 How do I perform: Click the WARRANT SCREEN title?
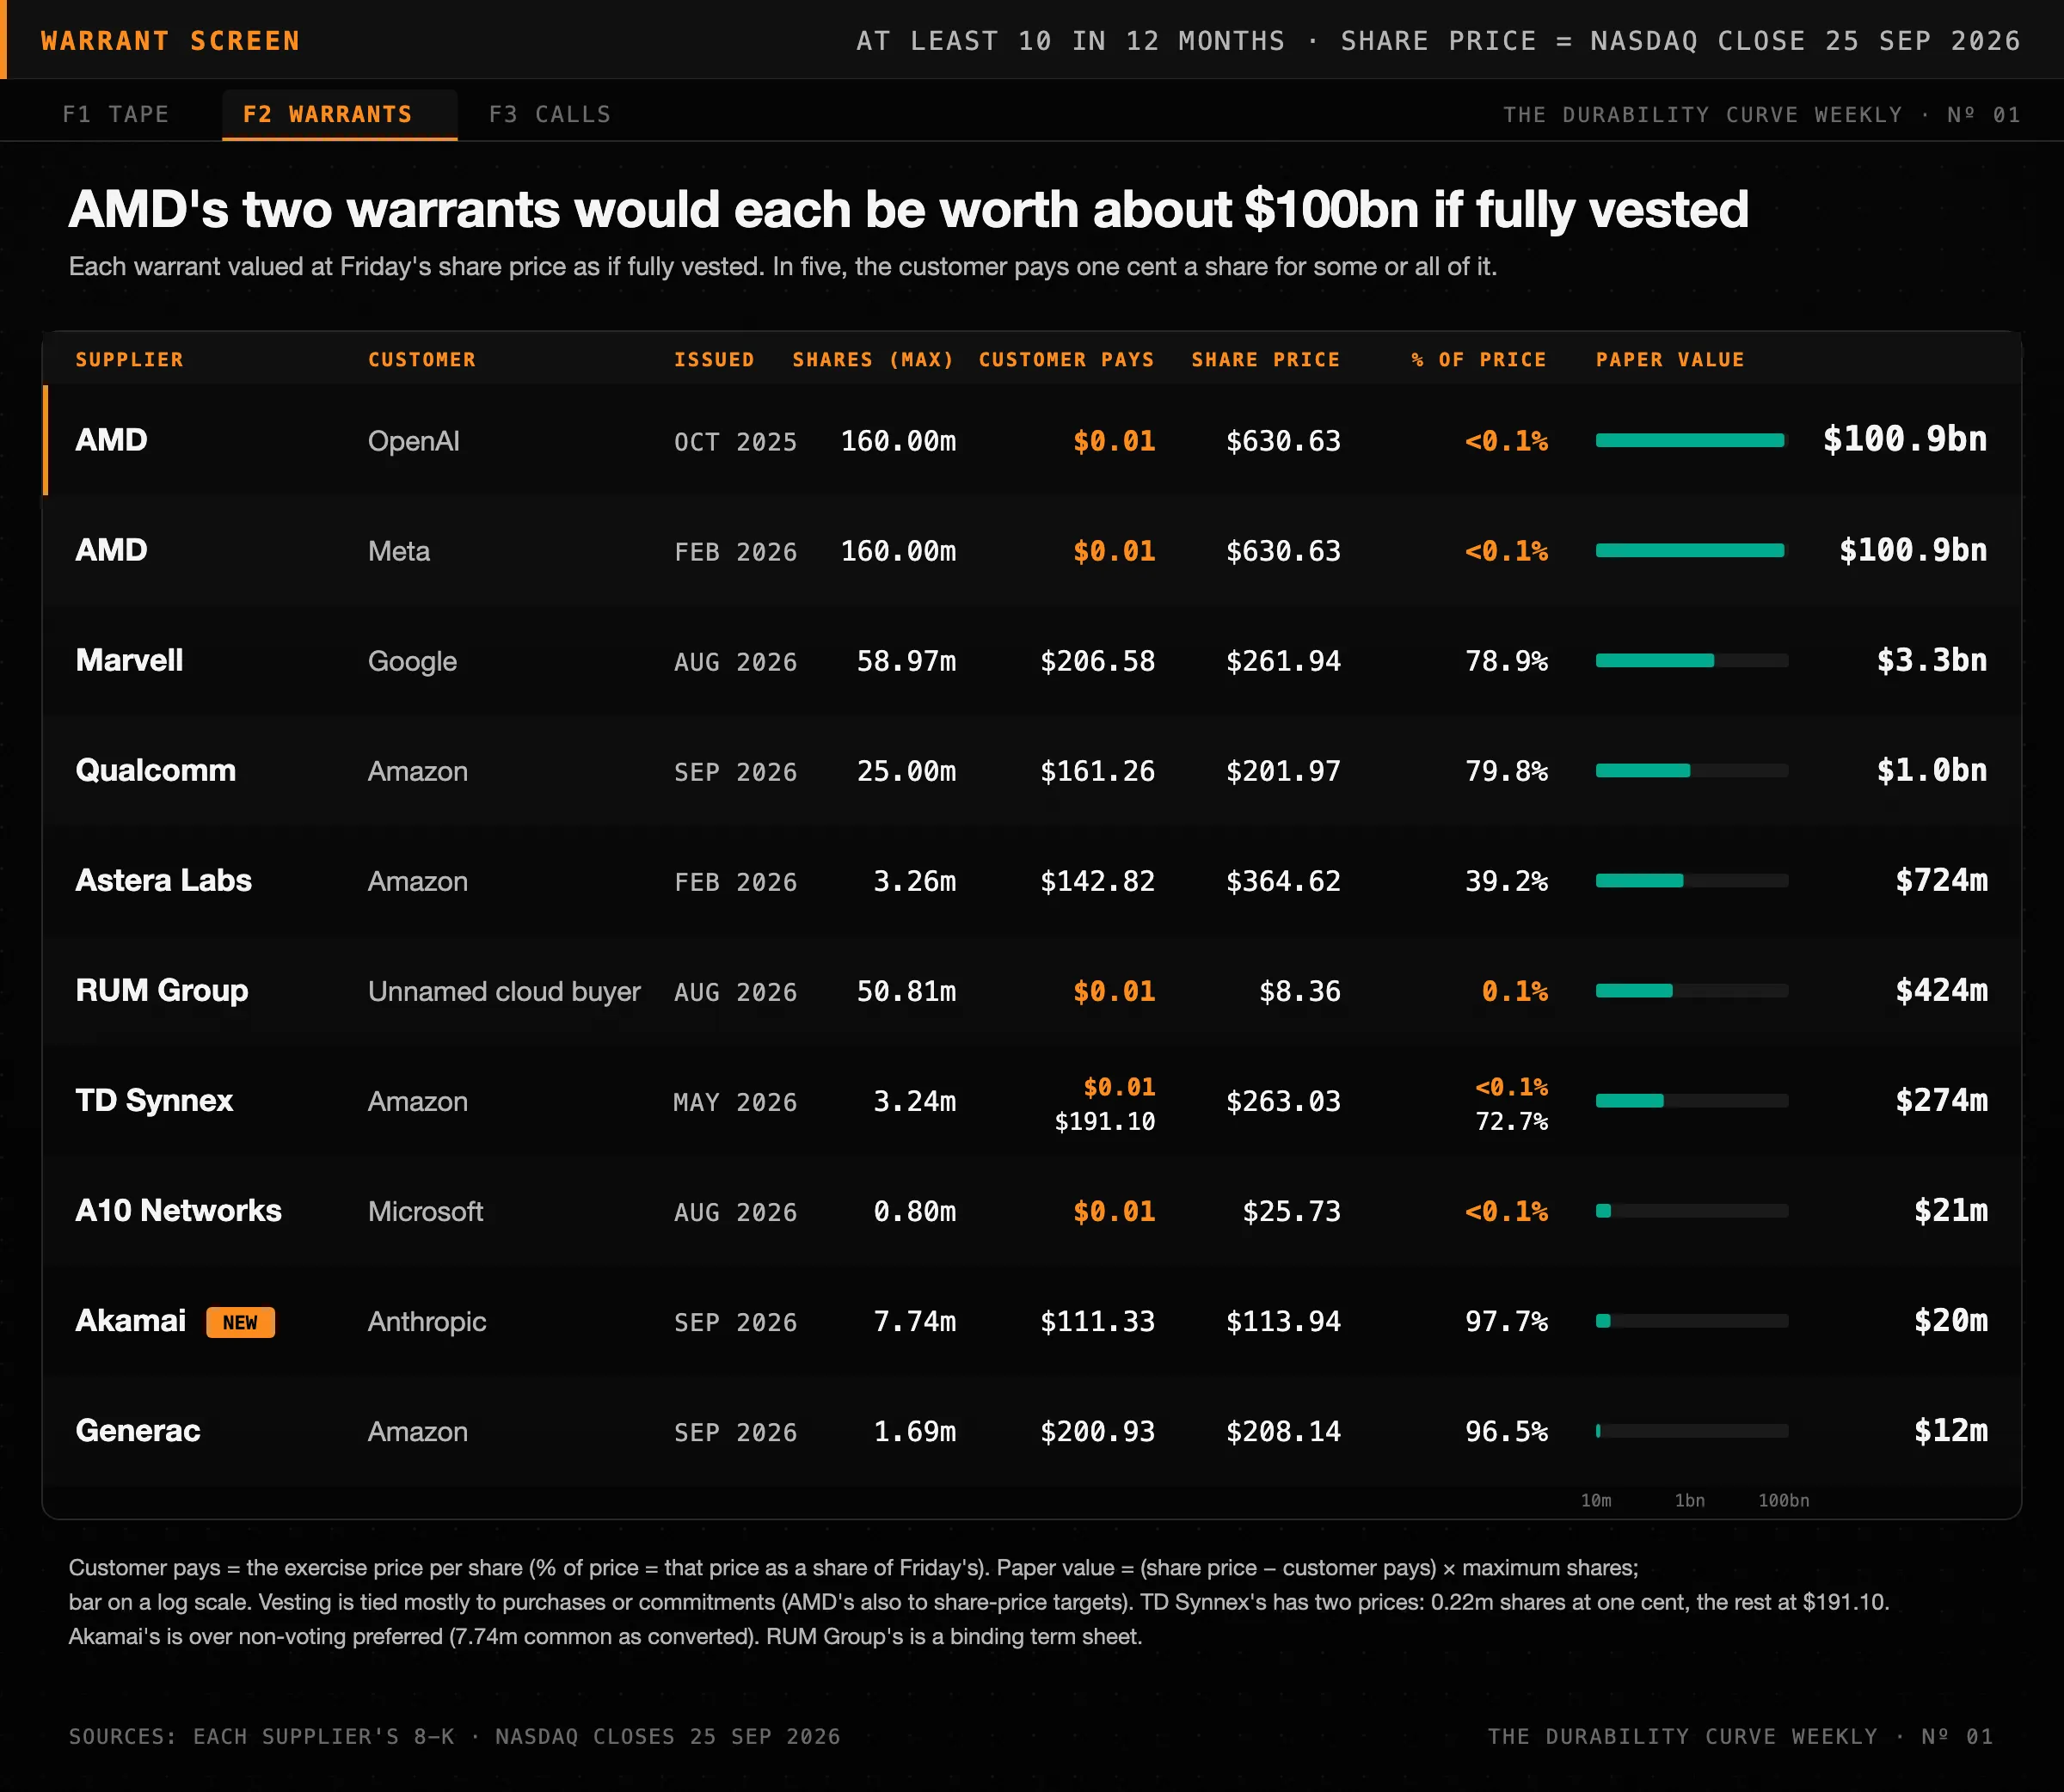(170, 41)
